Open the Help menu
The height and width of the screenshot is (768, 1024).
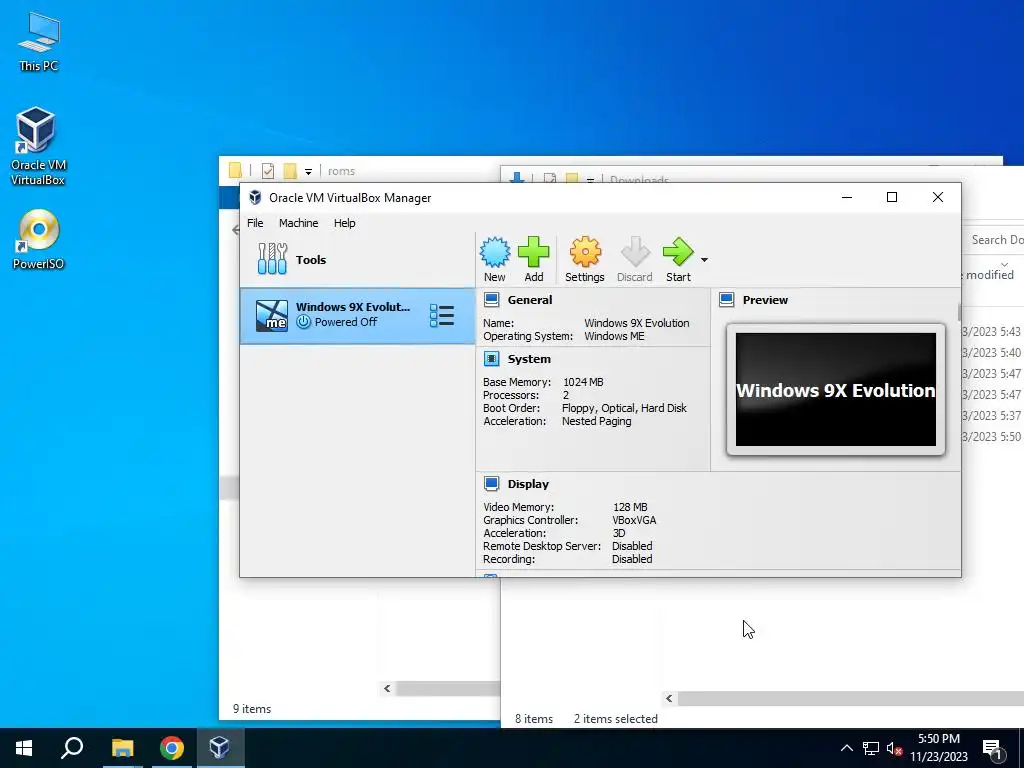344,223
